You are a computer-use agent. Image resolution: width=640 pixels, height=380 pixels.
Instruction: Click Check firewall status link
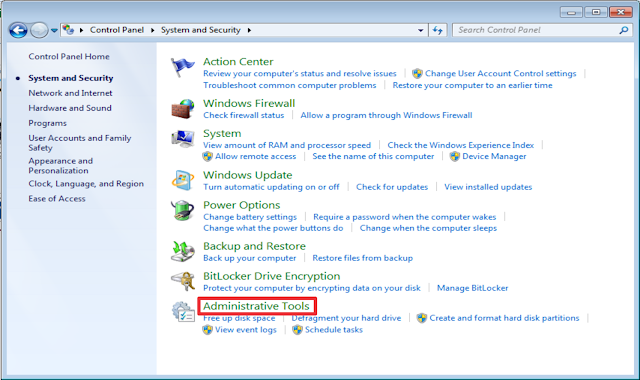coord(243,115)
